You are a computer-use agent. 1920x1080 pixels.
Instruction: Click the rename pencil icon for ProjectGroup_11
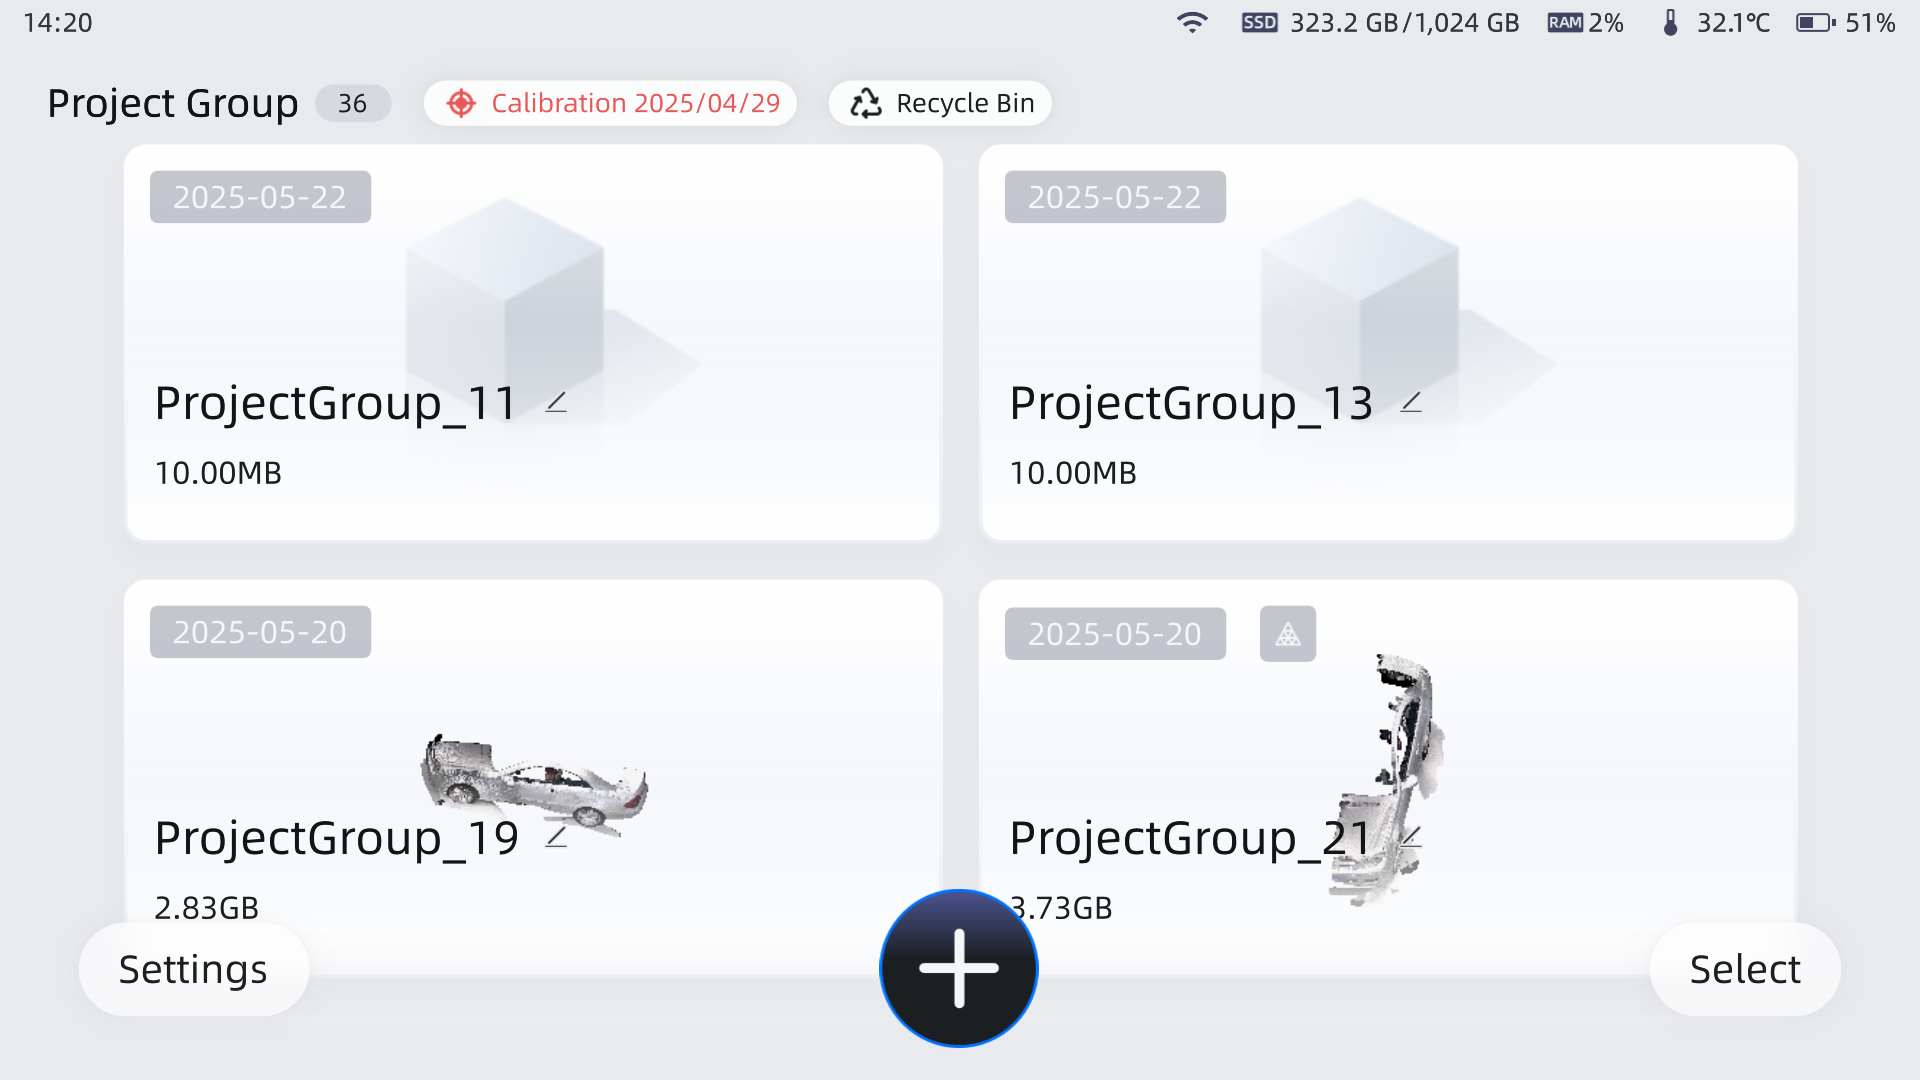pos(556,403)
